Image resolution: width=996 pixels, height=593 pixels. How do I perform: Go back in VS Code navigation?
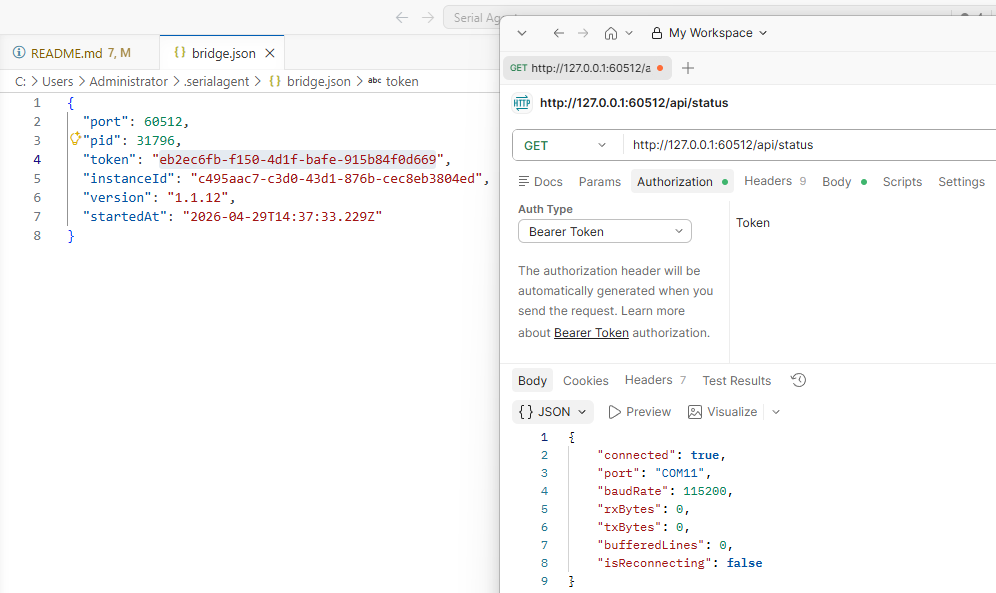click(401, 18)
